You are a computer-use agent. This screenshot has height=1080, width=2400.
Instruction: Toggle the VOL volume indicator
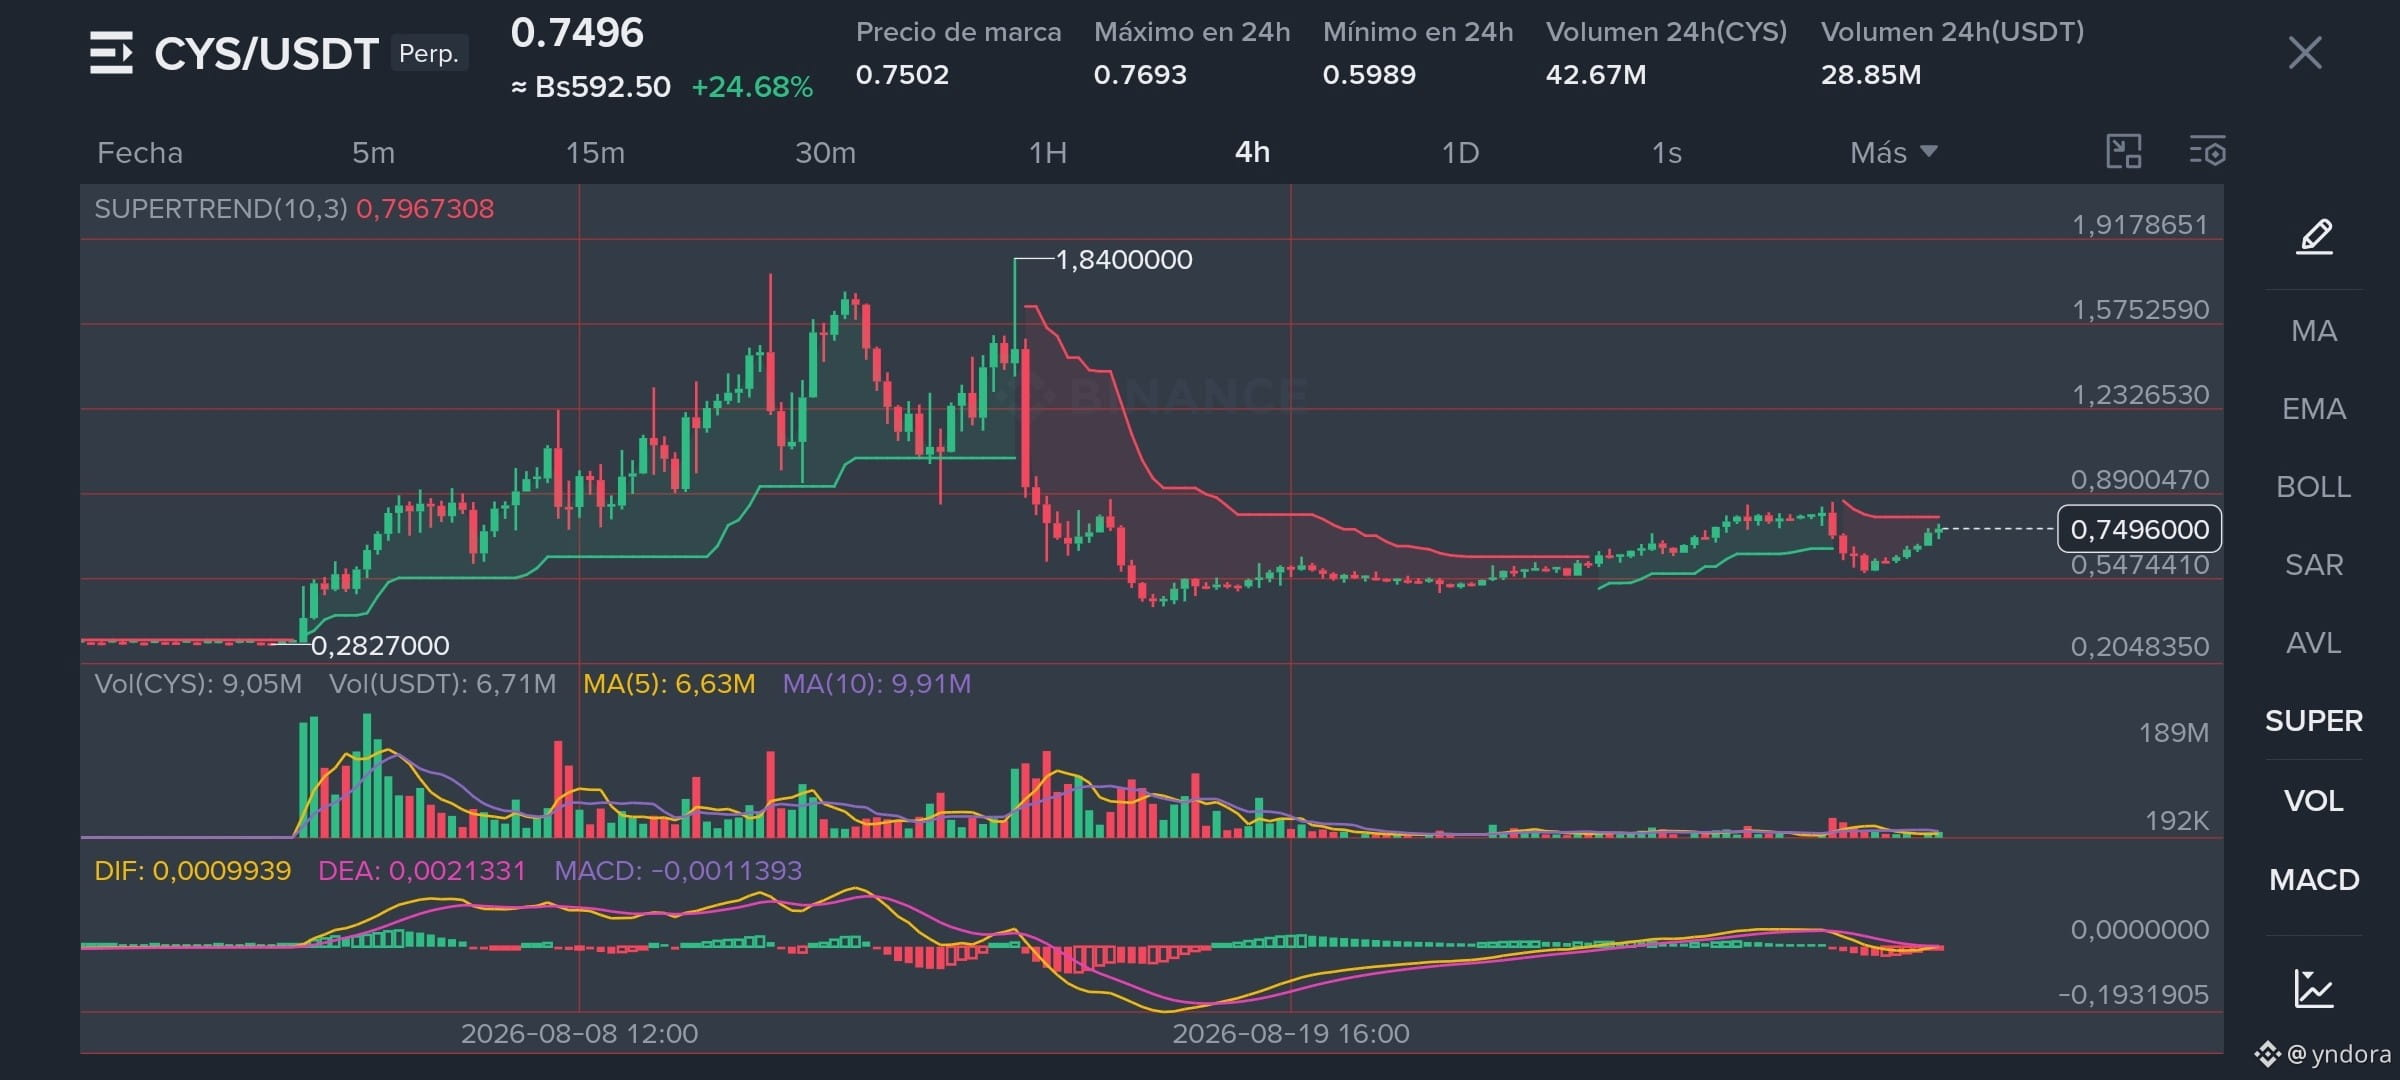pos(2314,801)
